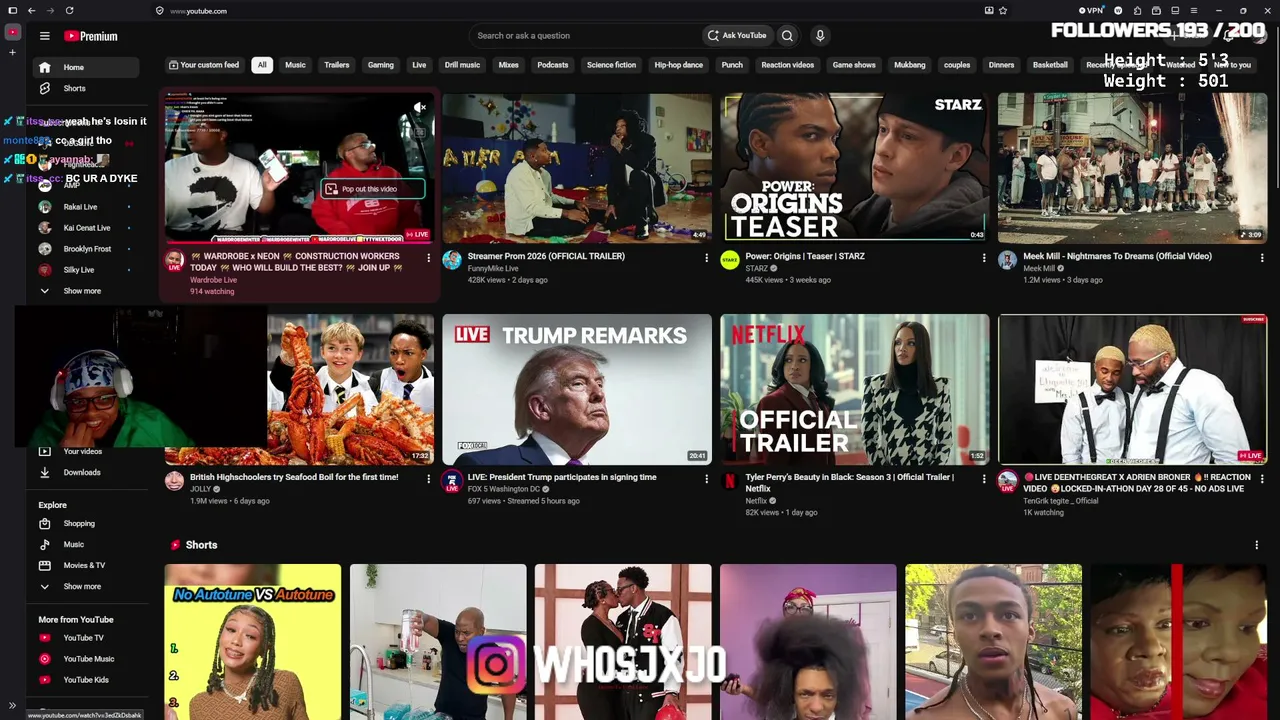Image resolution: width=1280 pixels, height=720 pixels.
Task: Go back with the browser back arrow
Action: tap(32, 11)
